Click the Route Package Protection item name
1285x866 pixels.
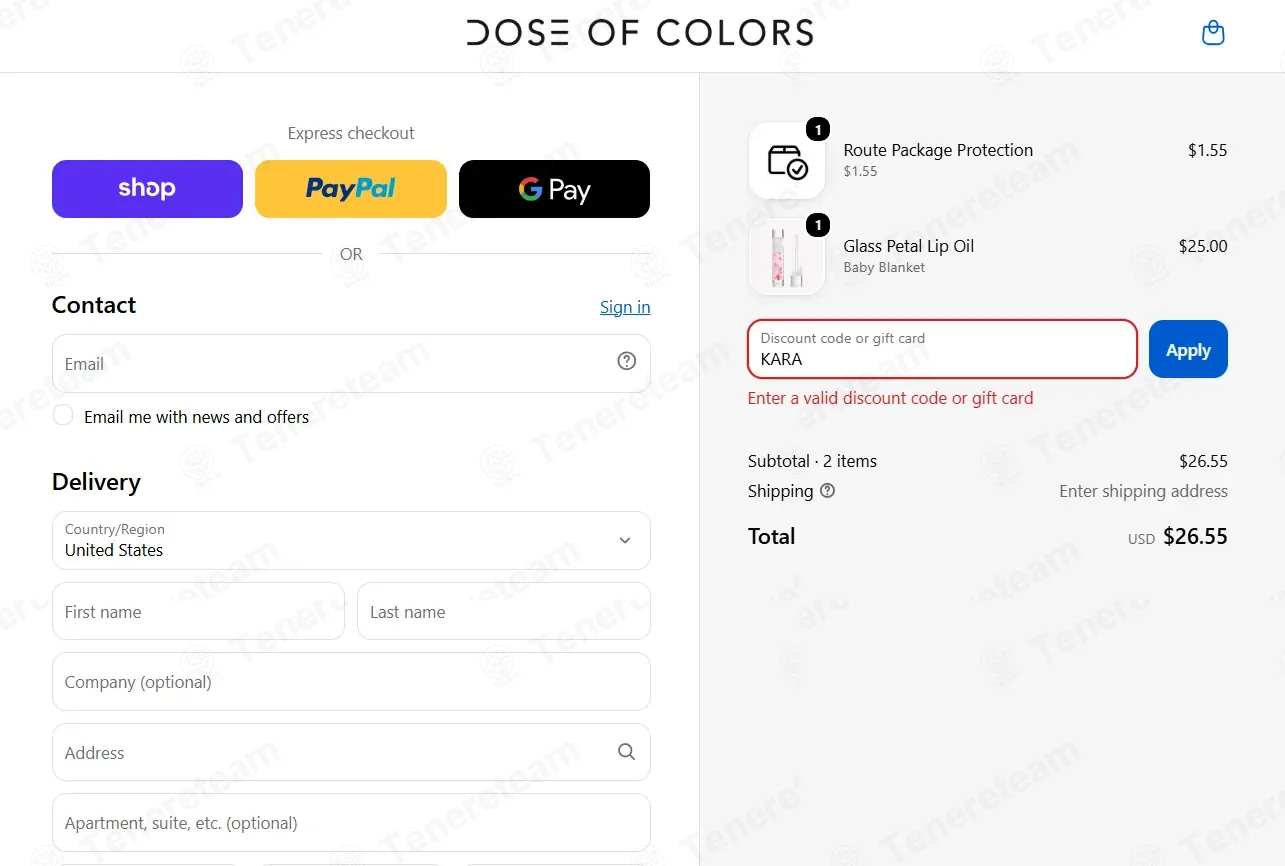click(938, 150)
